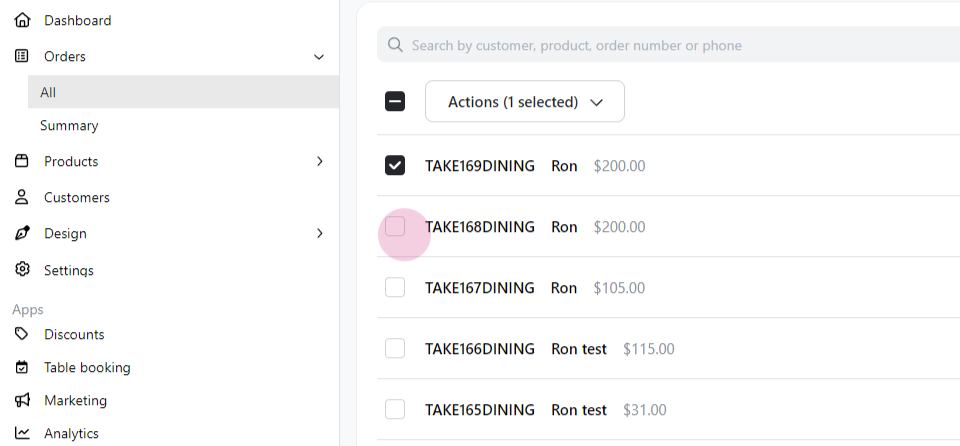Click the Discounts tag icon
Viewport: 960px width, 446px height.
[21, 334]
